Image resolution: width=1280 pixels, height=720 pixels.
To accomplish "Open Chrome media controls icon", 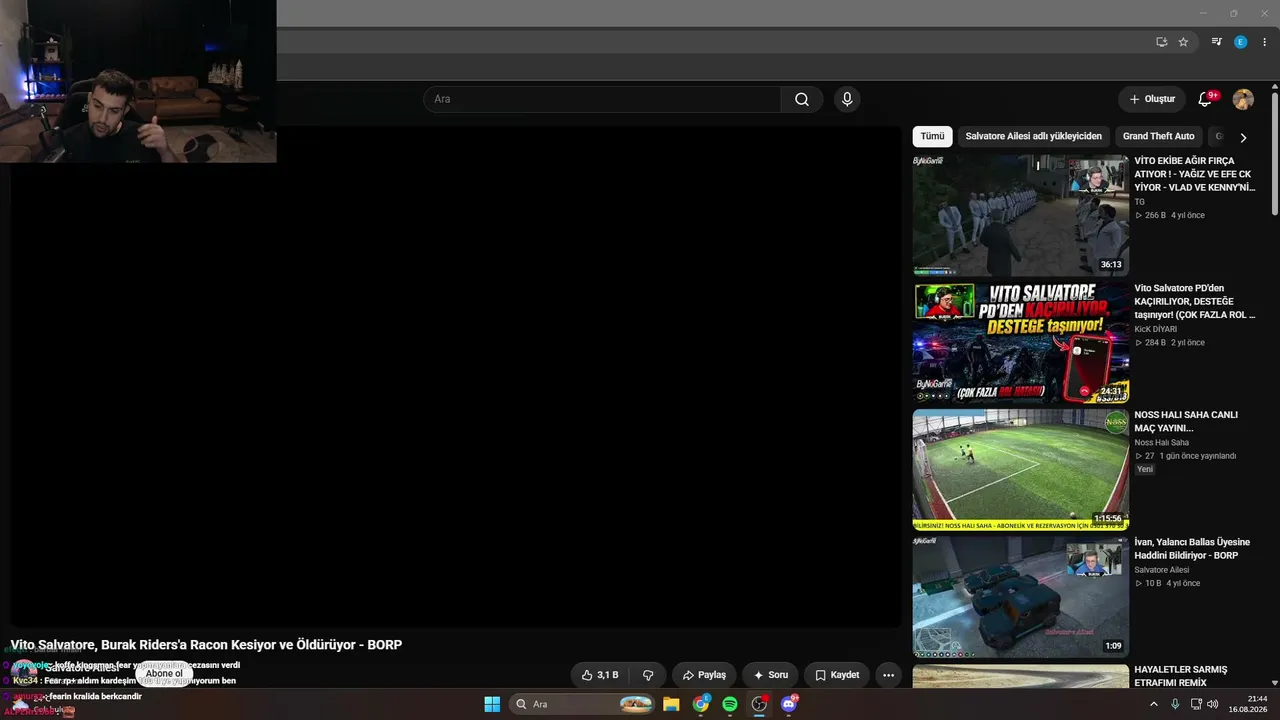I will [x=1216, y=42].
